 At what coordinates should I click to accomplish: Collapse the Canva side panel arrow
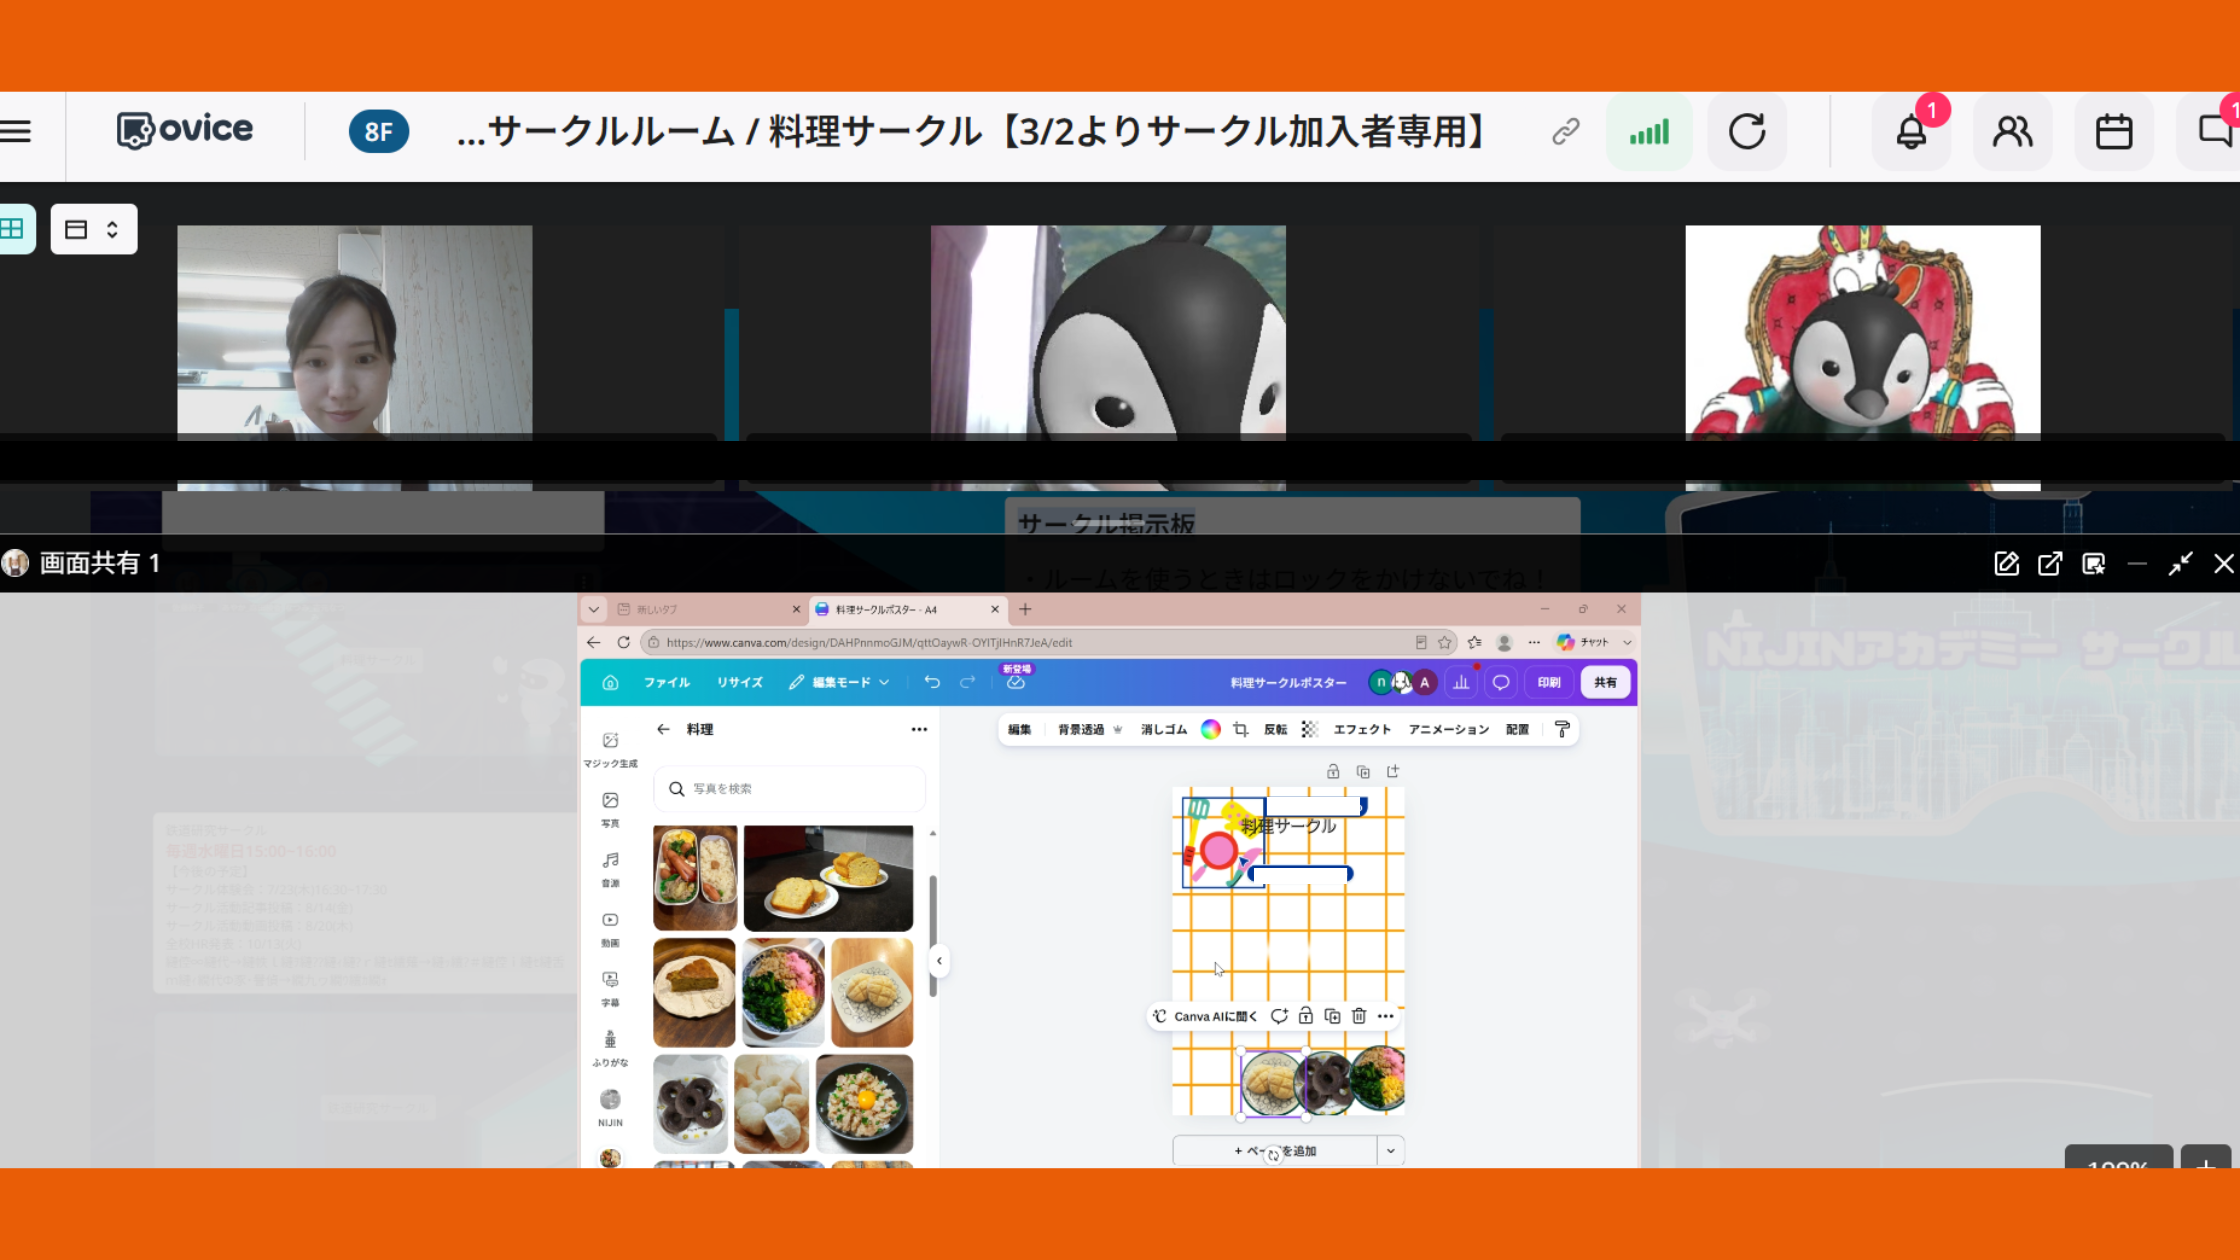click(x=939, y=961)
